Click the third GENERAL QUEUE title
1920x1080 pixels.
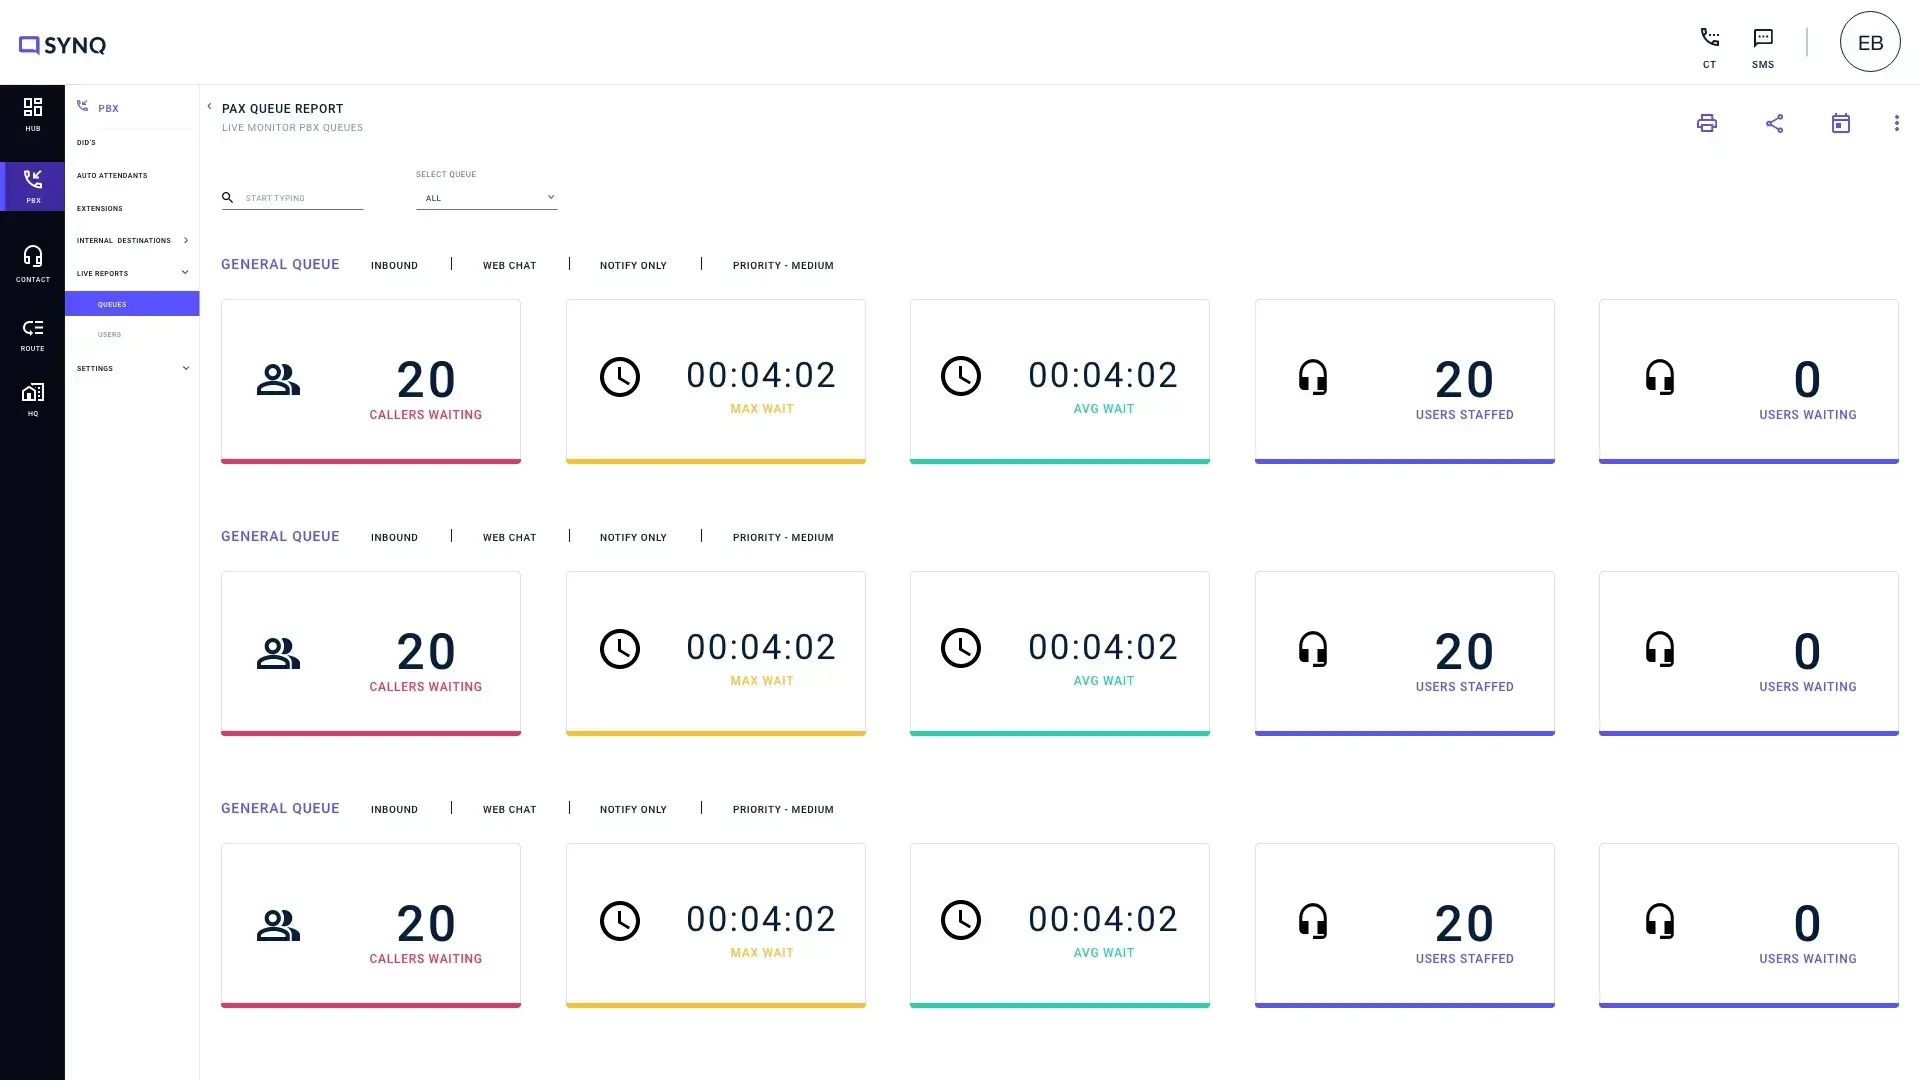[280, 808]
